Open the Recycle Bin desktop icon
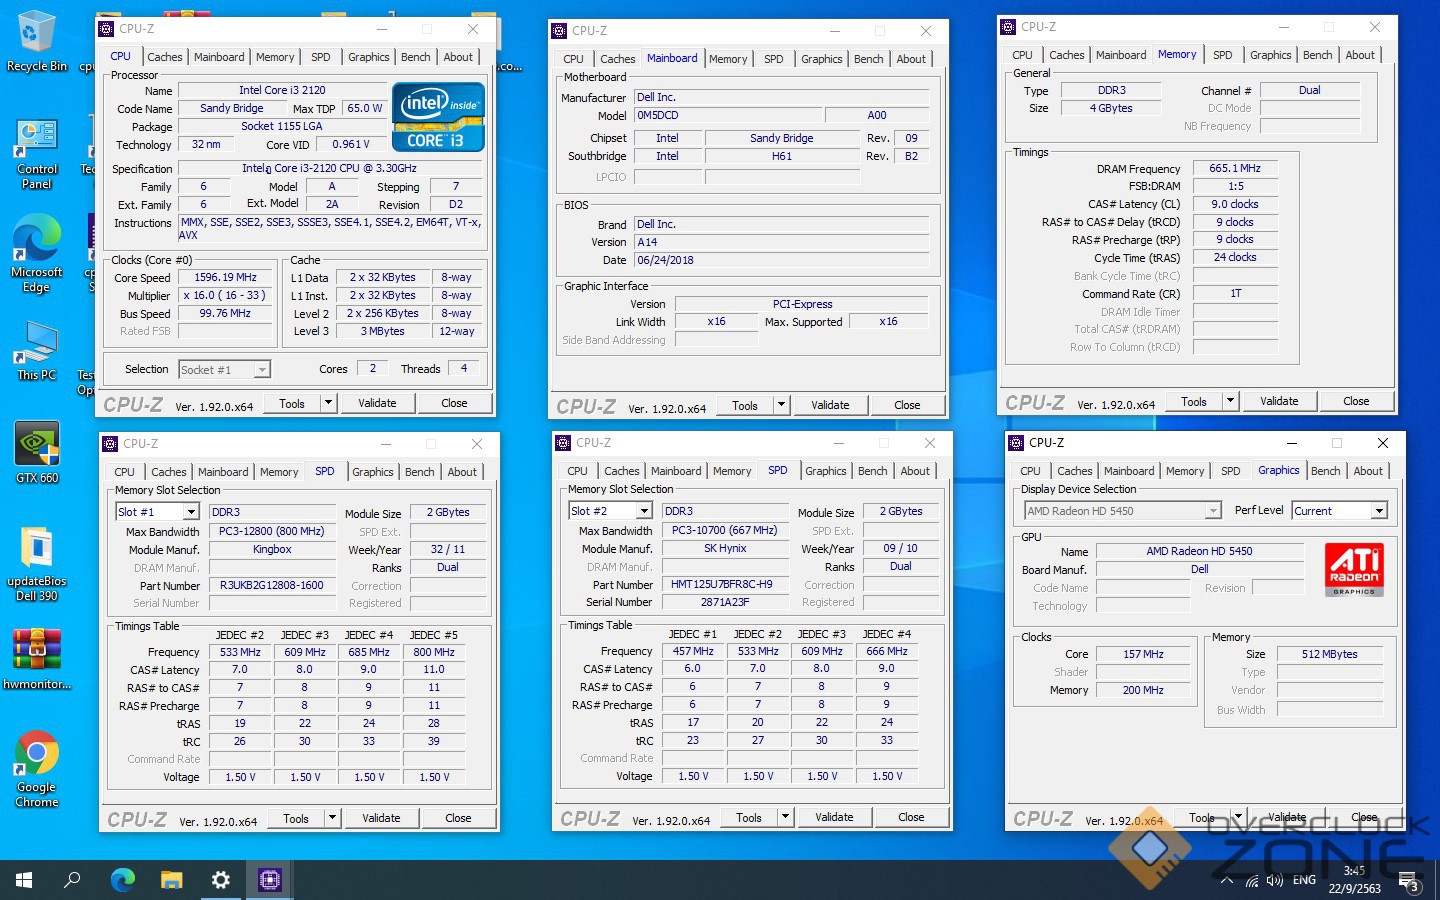This screenshot has height=900, width=1440. 37,38
